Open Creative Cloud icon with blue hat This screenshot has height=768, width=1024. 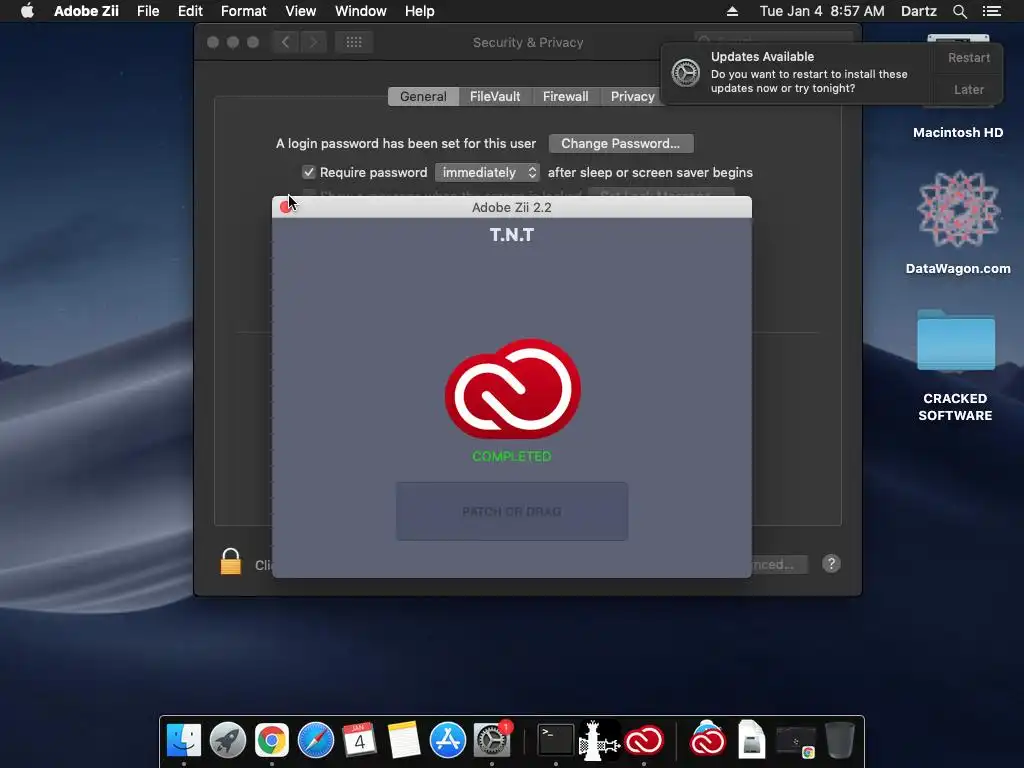coord(707,739)
